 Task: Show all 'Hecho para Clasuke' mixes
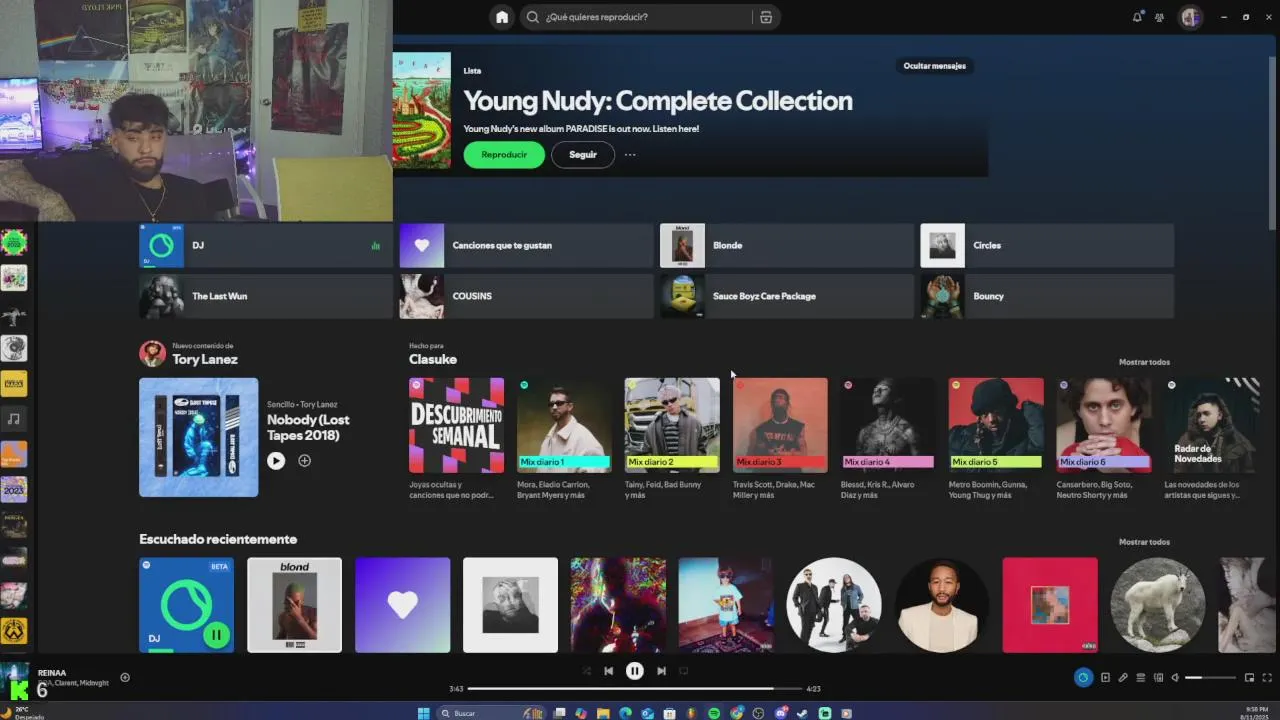point(1144,362)
